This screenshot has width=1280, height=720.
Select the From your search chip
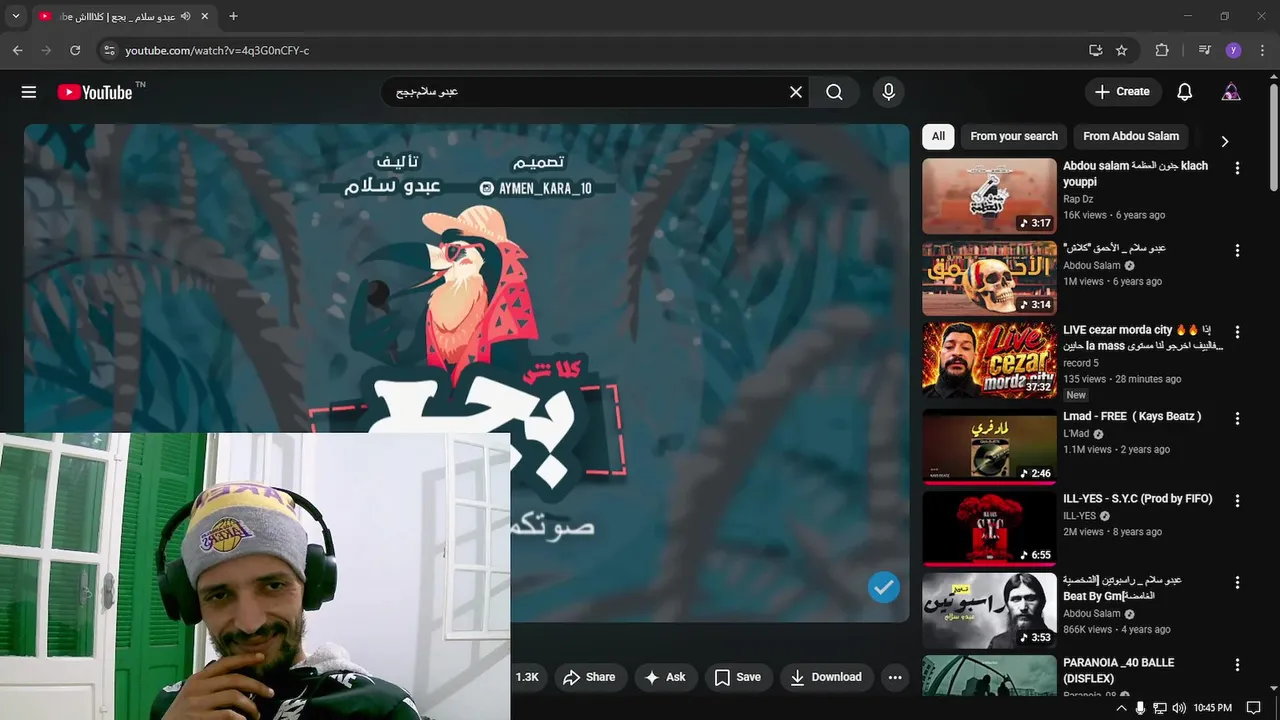pyautogui.click(x=1014, y=136)
